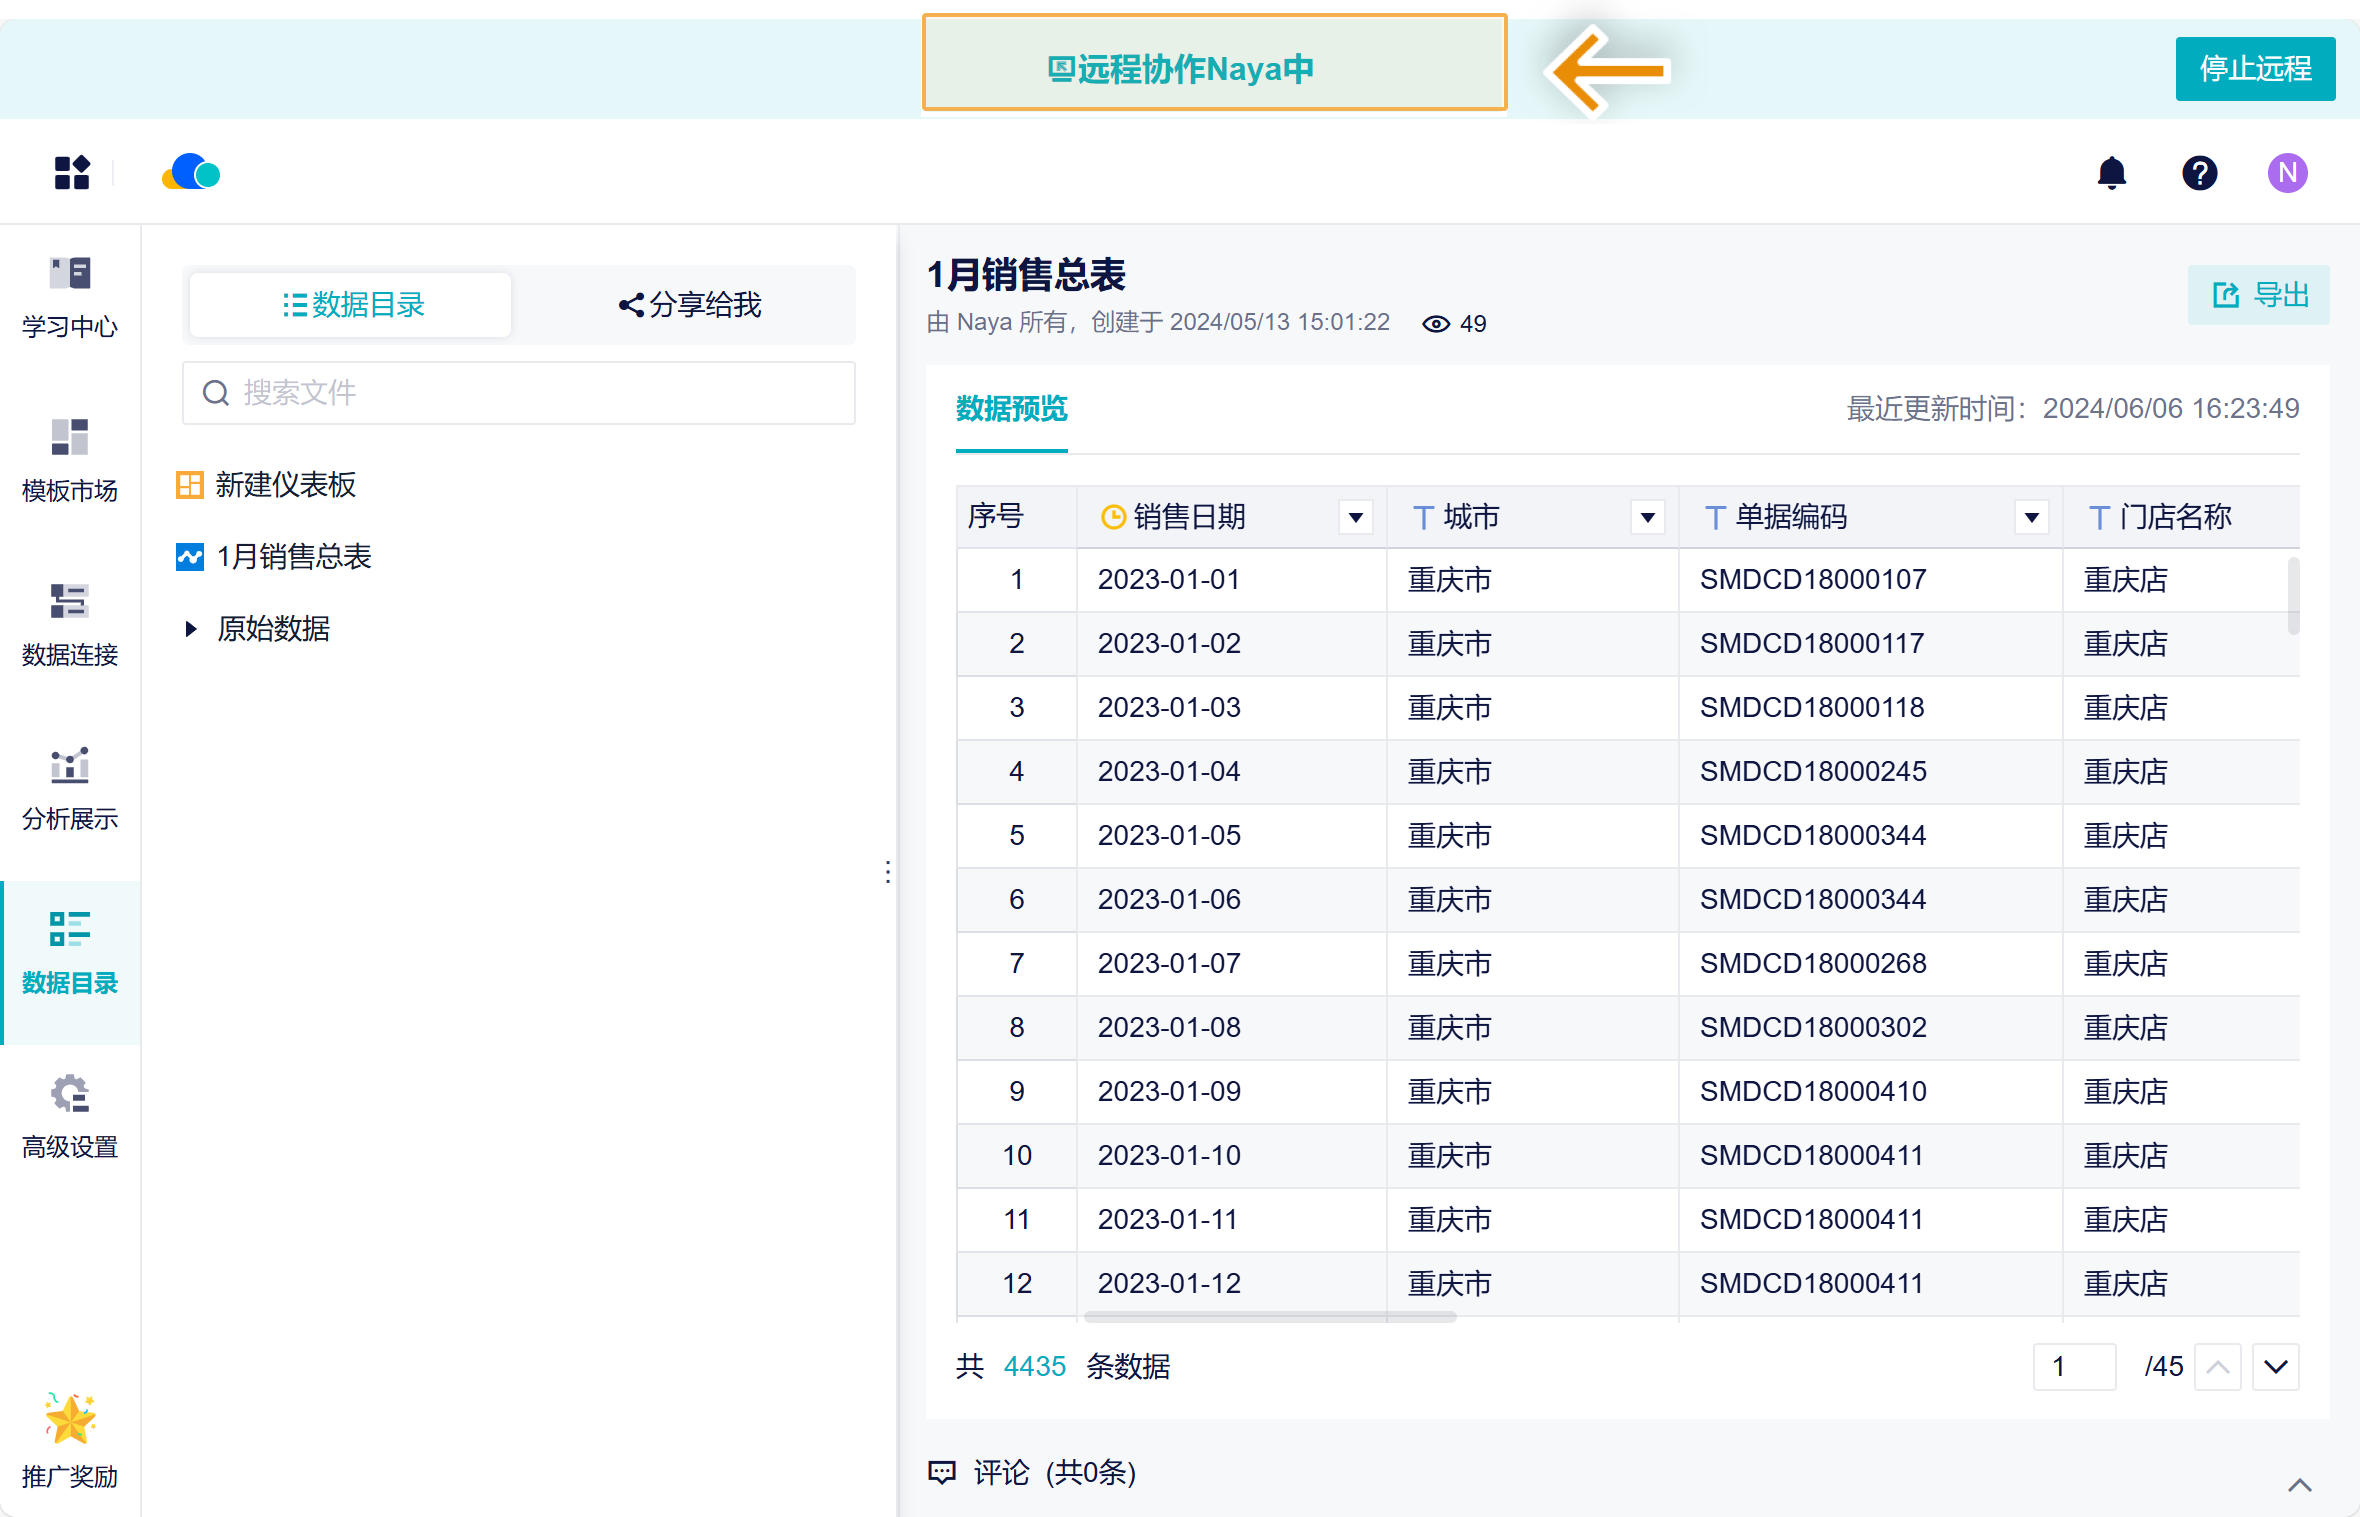The width and height of the screenshot is (2360, 1517).
Task: Open 城市 column filter dropdown
Action: coord(1647,517)
